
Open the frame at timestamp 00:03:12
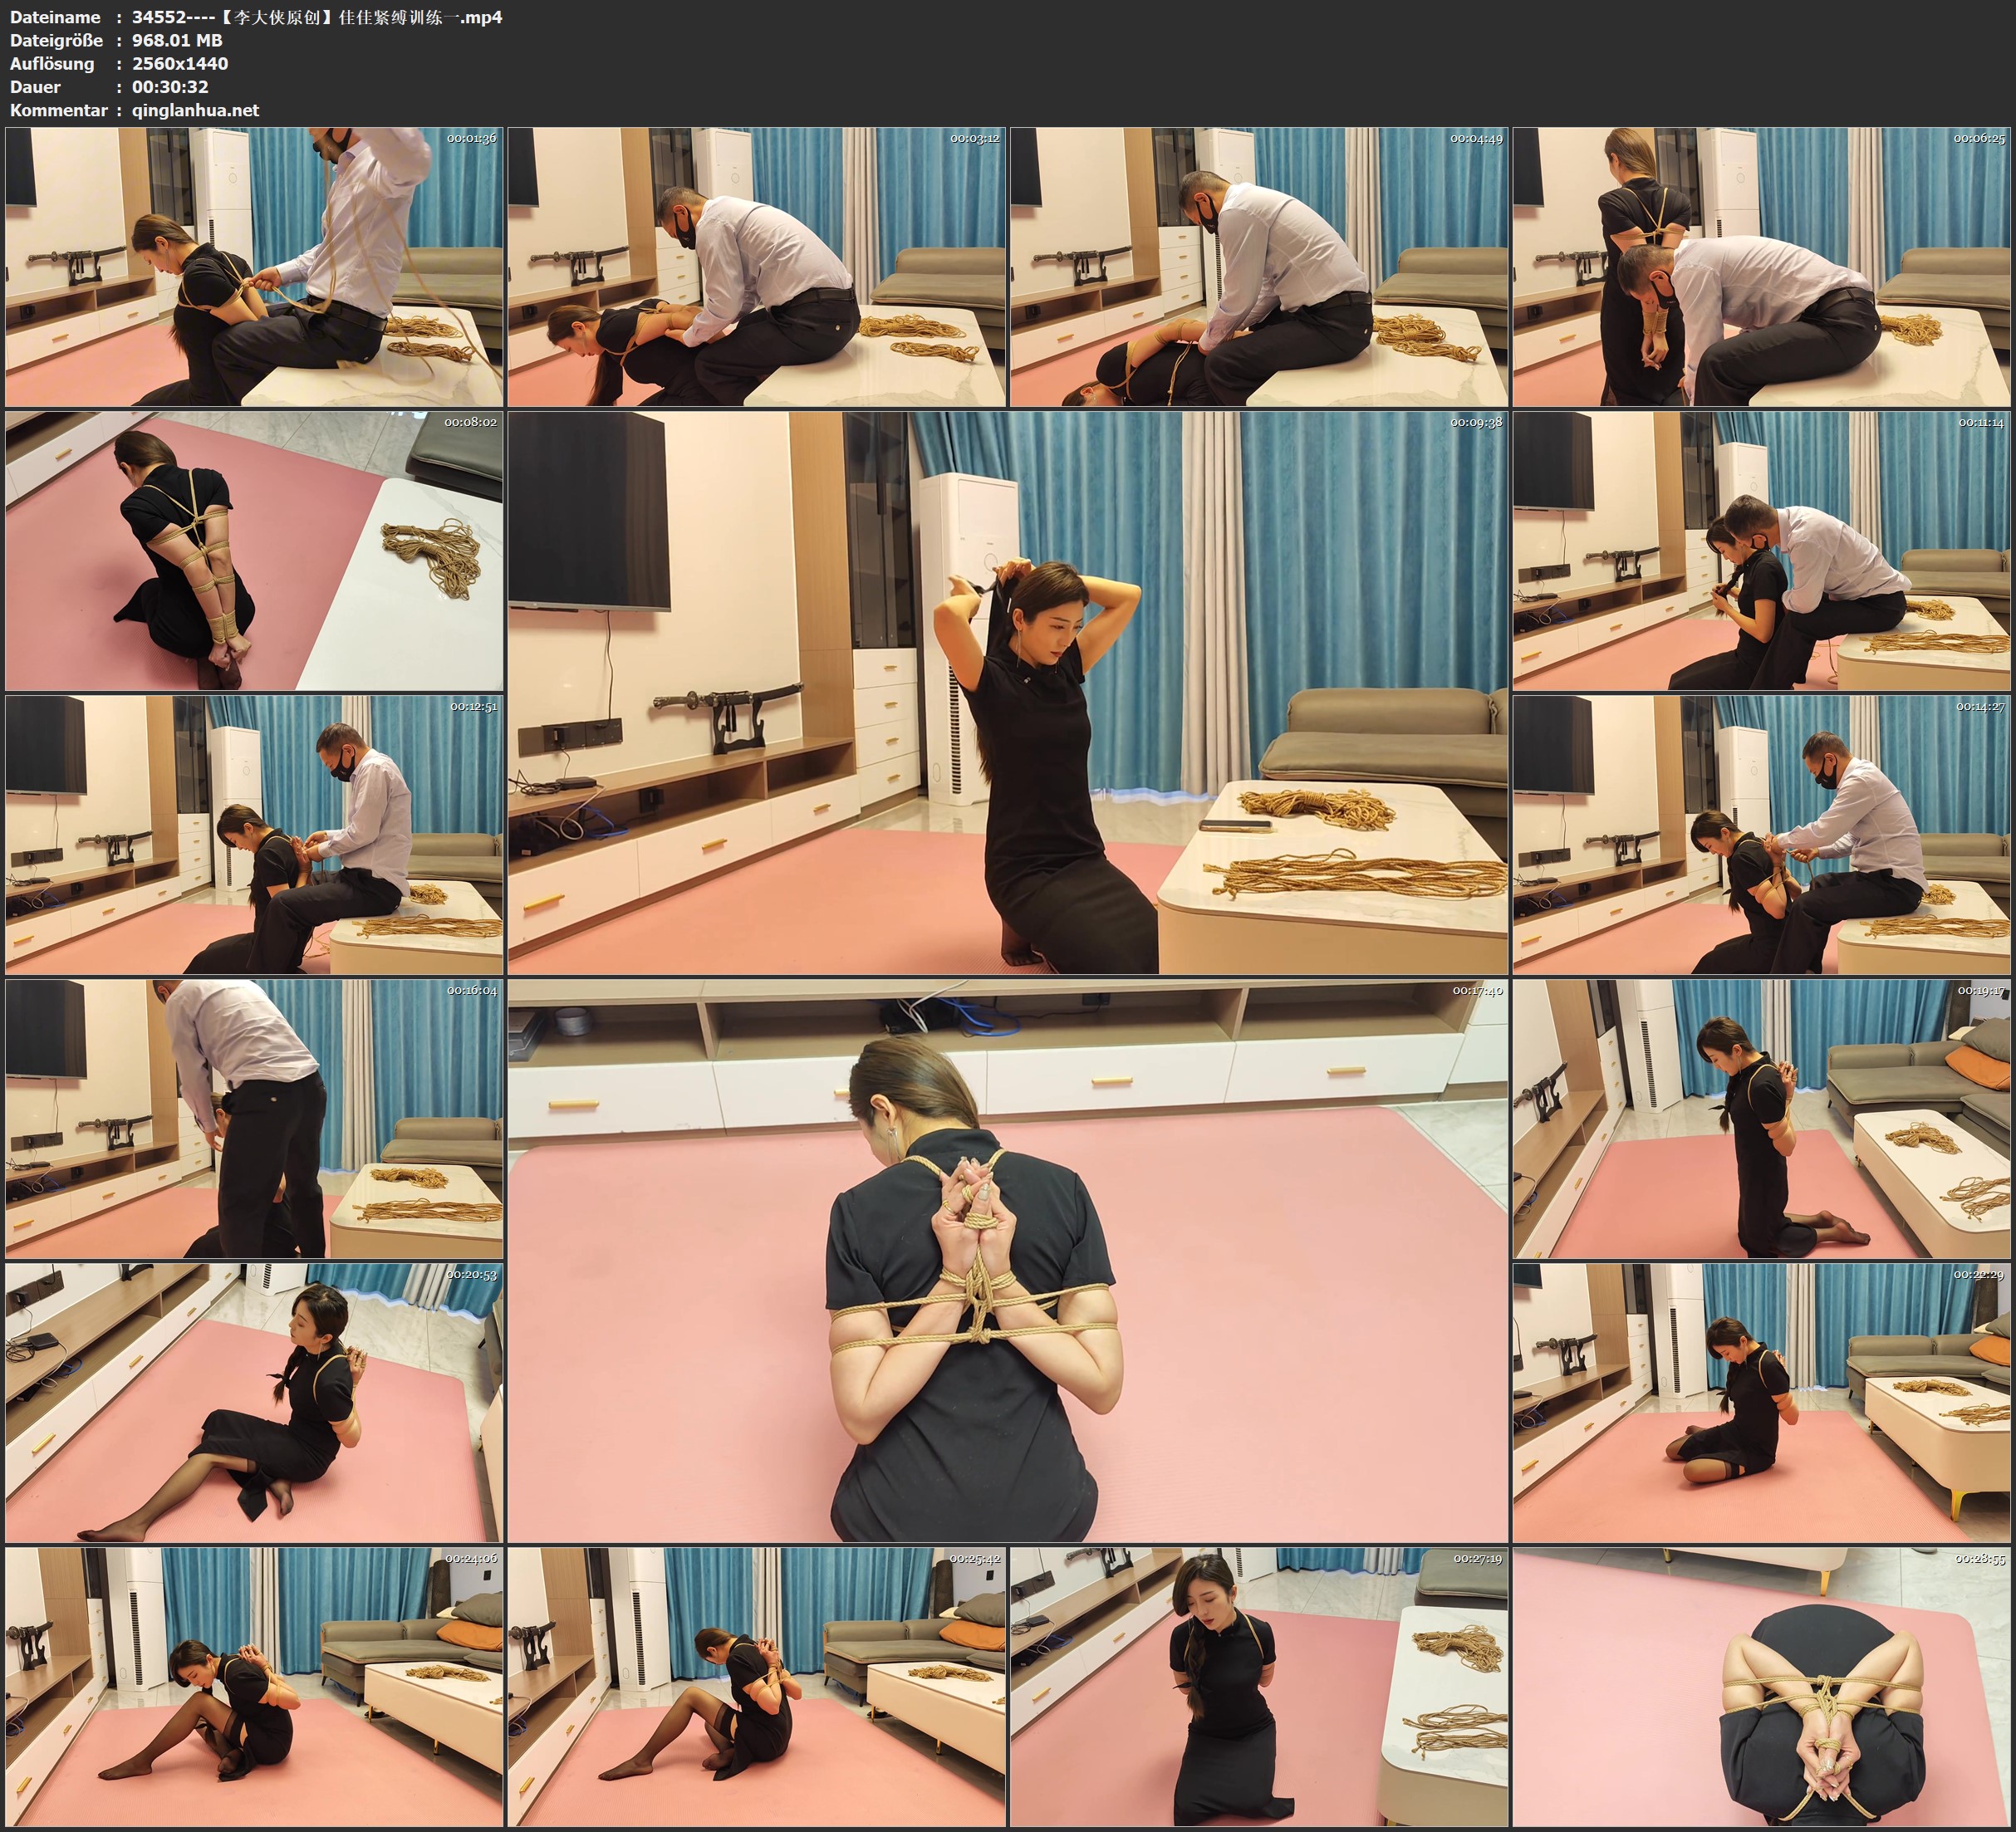[x=757, y=267]
